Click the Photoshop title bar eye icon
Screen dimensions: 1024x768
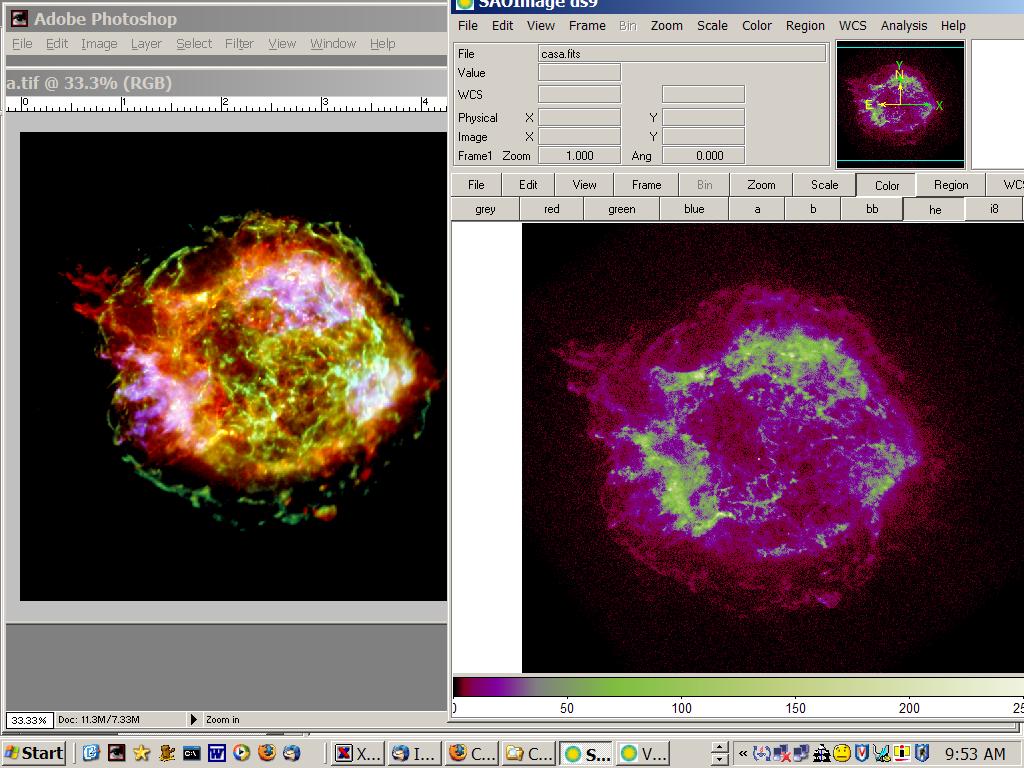click(19, 19)
